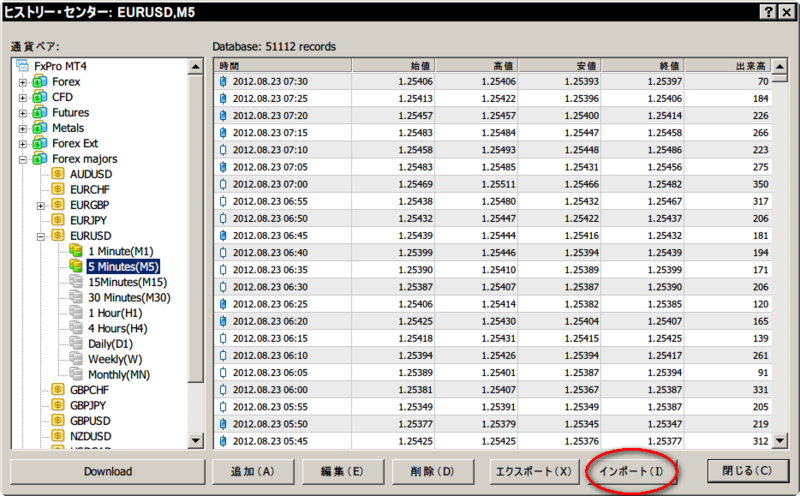The height and width of the screenshot is (496, 800).
Task: Select the Monthly(MN) timeframe
Action: (x=119, y=375)
